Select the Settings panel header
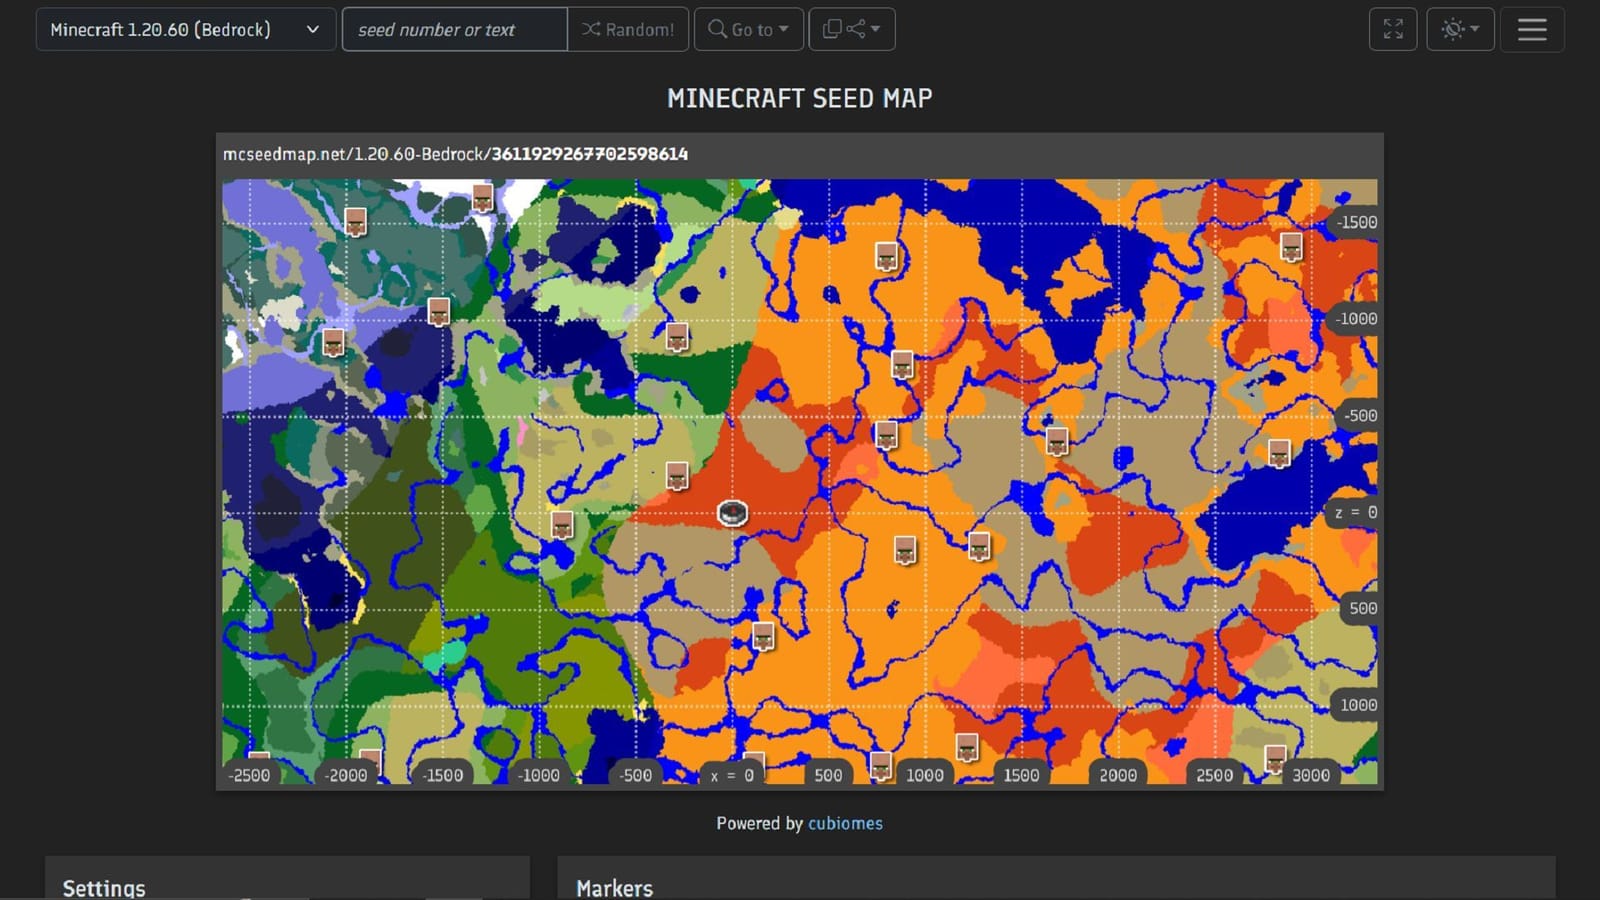1600x900 pixels. (x=104, y=886)
